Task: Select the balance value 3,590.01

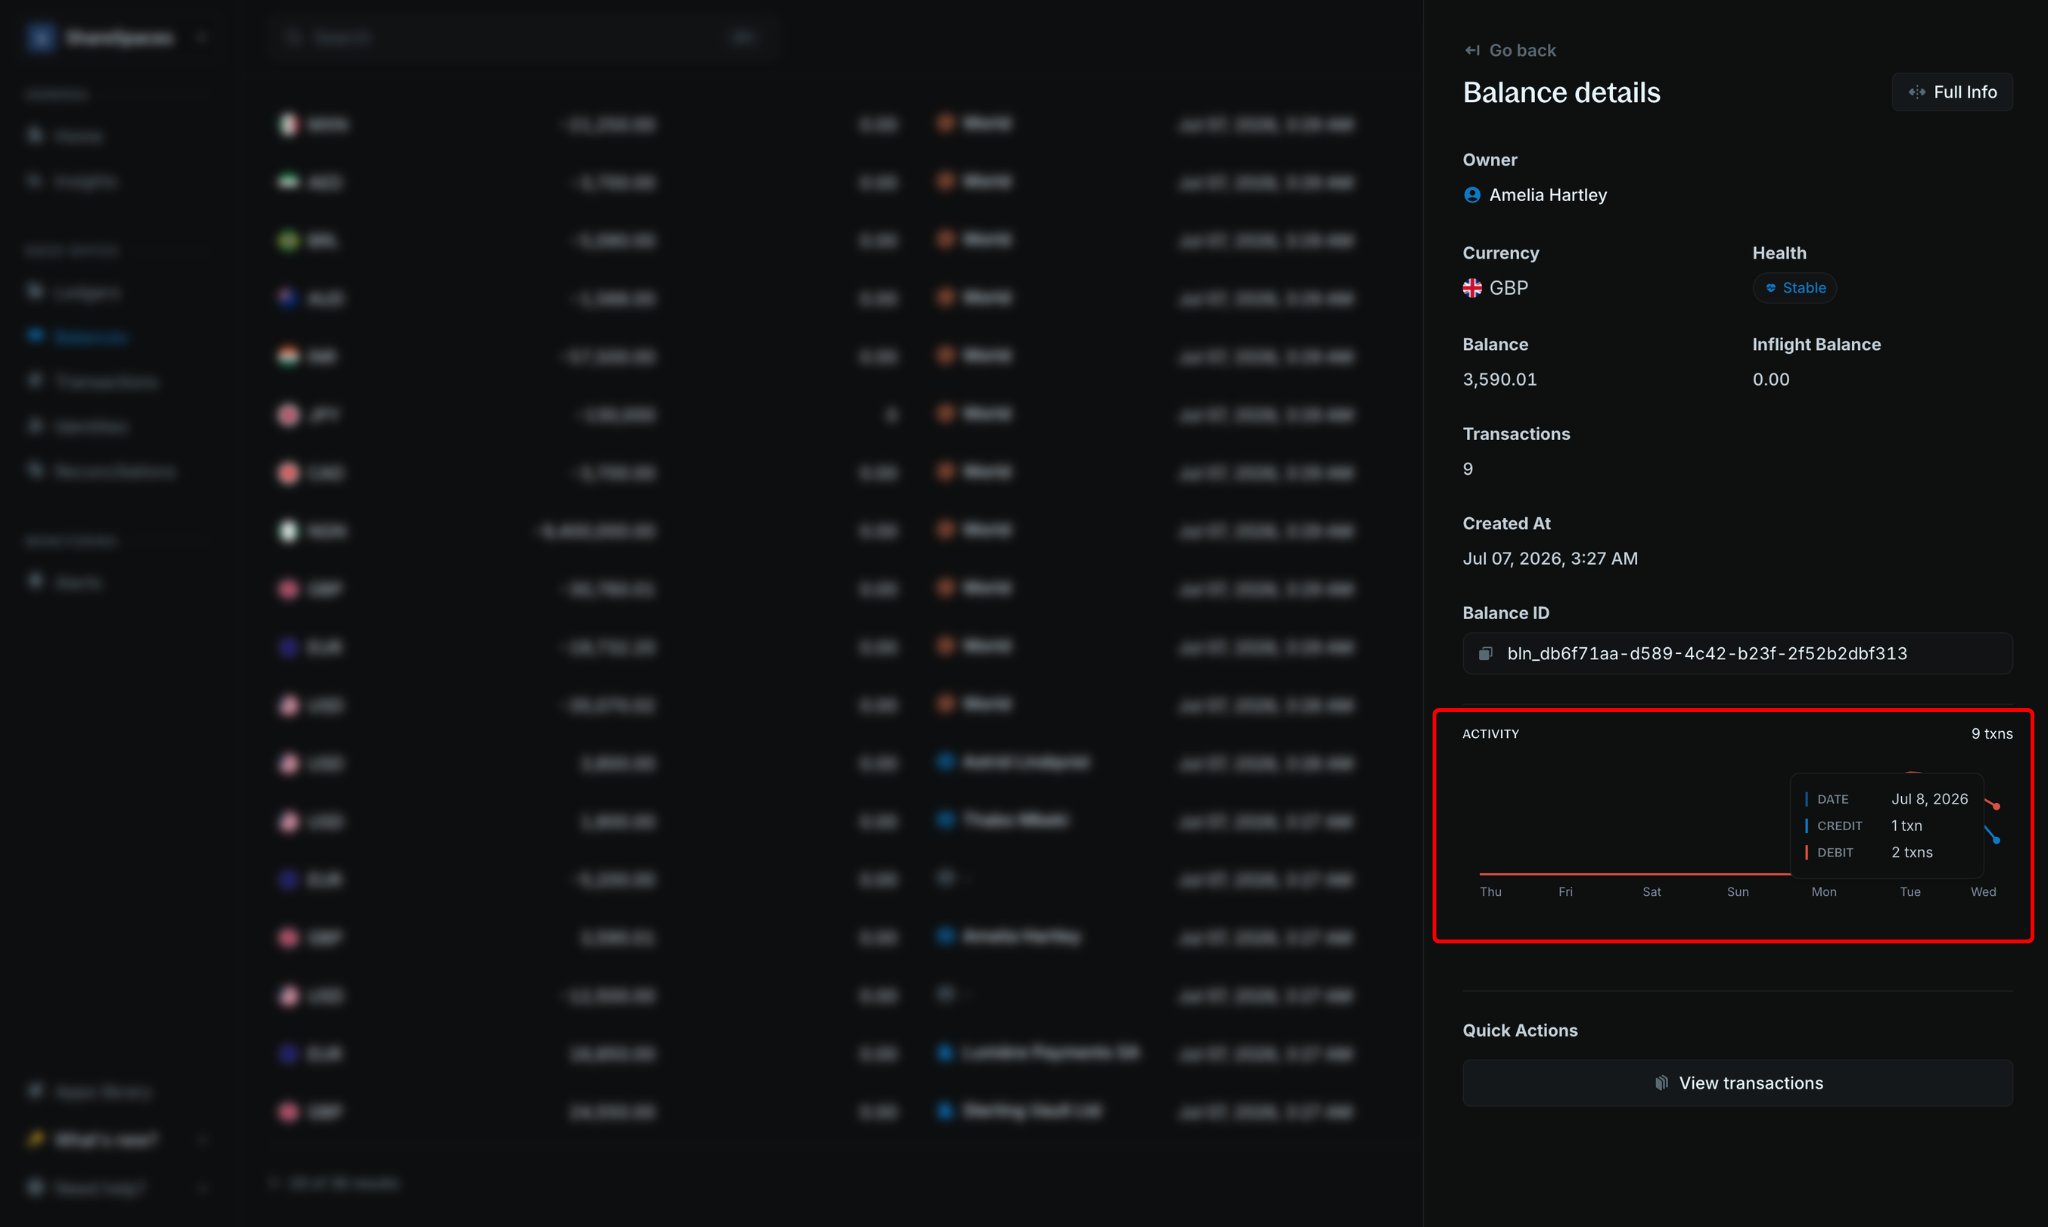Action: (1499, 379)
